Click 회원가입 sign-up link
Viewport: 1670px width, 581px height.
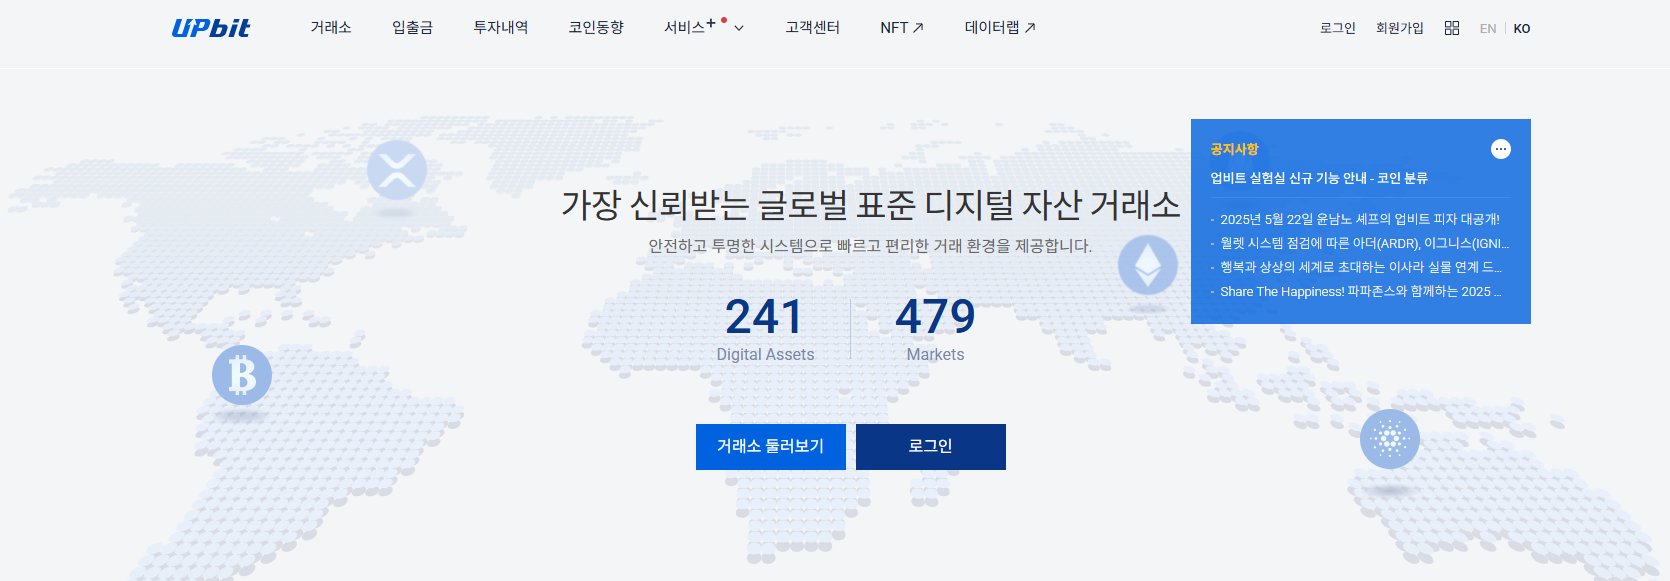1400,28
